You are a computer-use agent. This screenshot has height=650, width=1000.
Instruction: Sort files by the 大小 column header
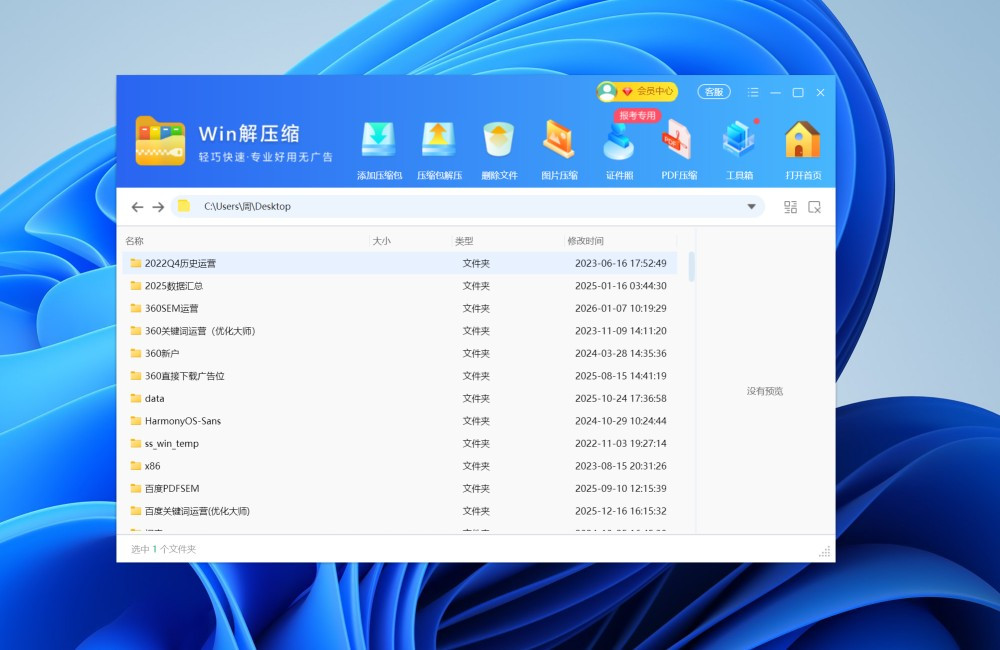(x=382, y=241)
